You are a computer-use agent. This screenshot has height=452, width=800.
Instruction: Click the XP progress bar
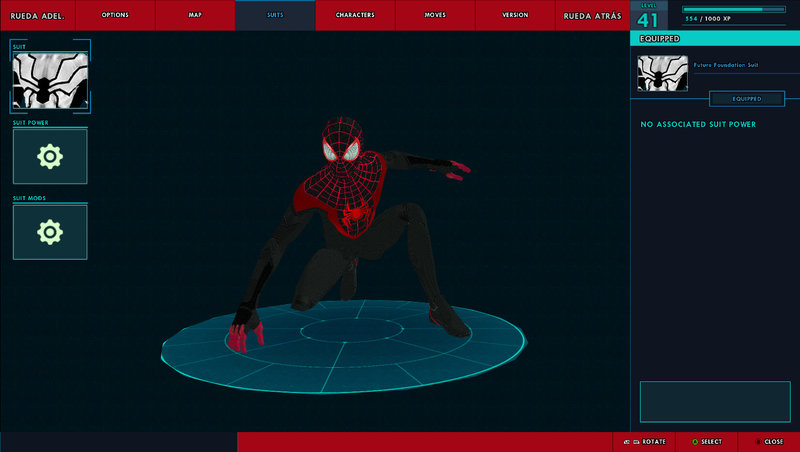click(x=734, y=9)
